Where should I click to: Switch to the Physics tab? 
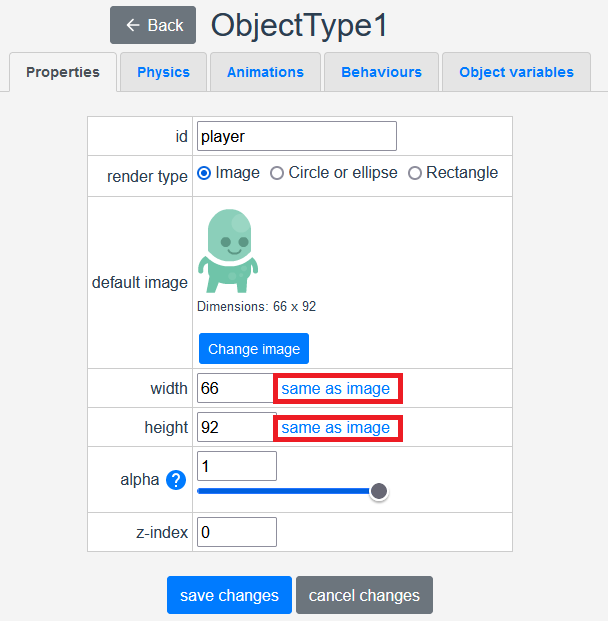click(163, 72)
